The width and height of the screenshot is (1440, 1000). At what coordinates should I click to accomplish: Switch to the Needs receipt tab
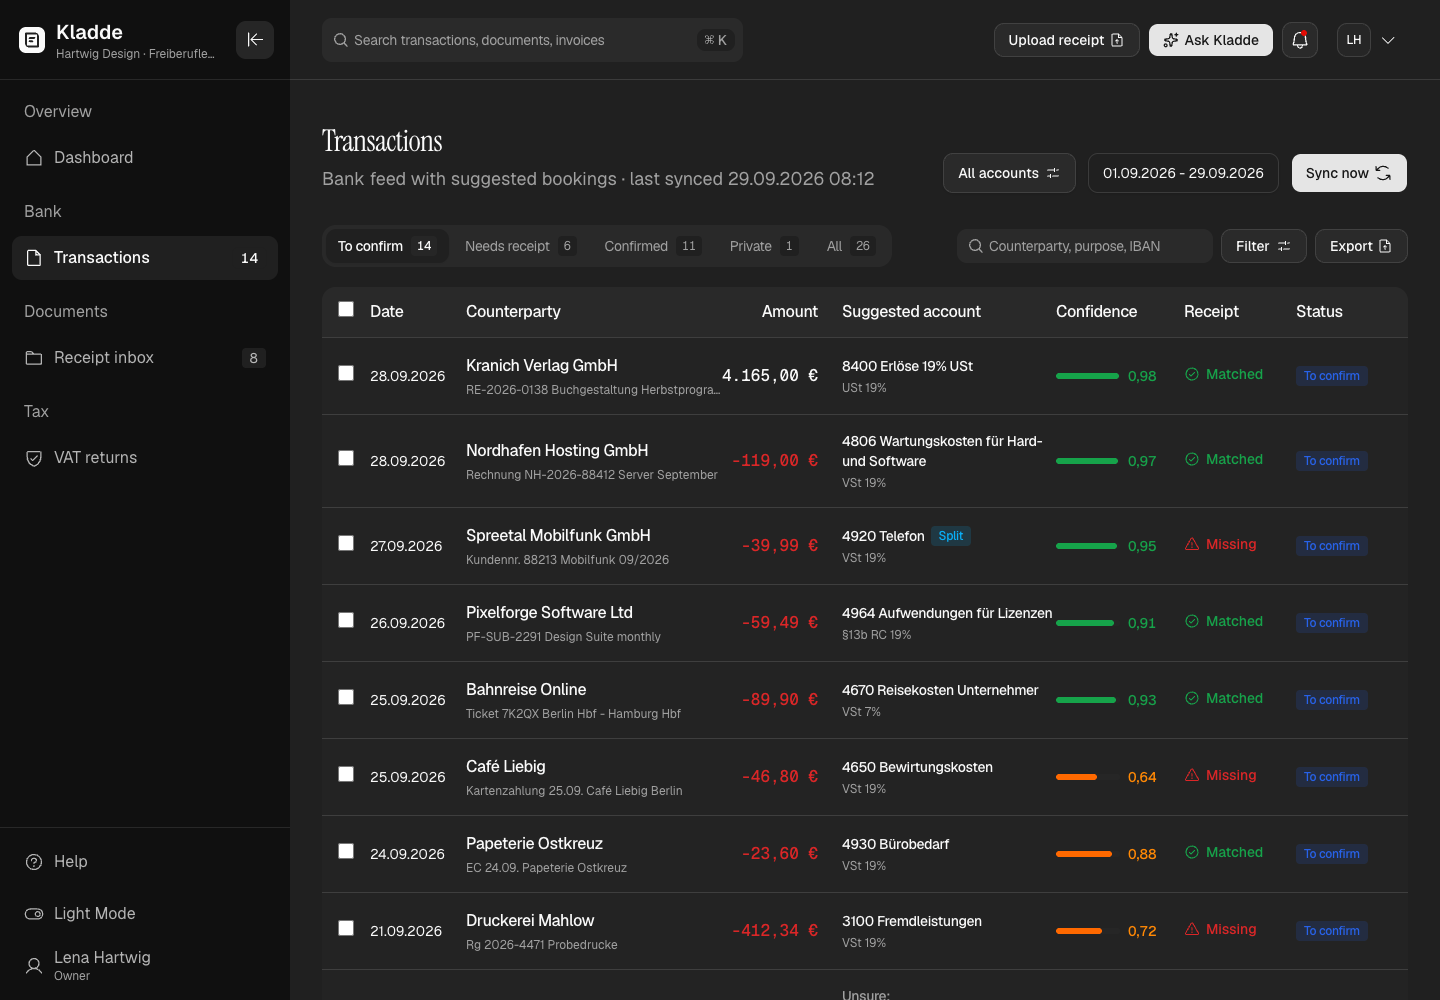(520, 246)
